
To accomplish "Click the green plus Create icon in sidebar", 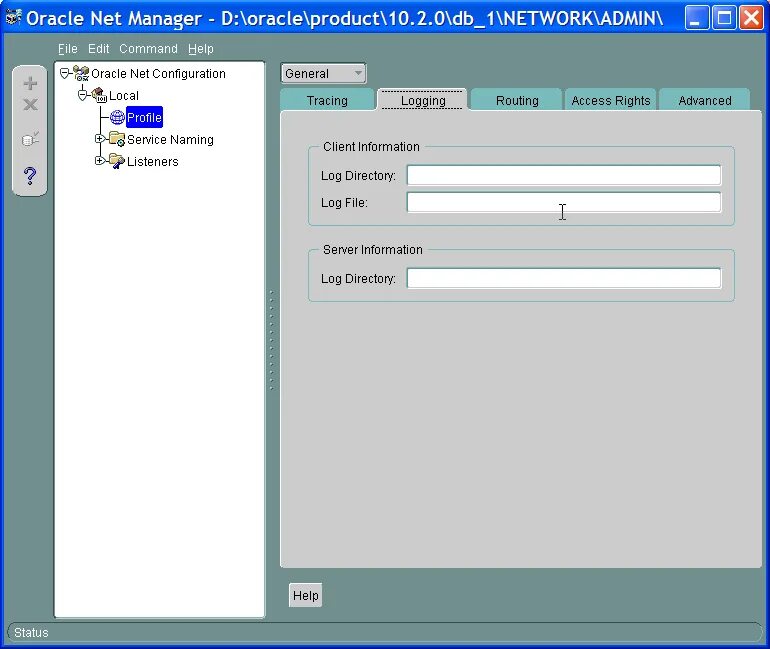I will pos(30,83).
